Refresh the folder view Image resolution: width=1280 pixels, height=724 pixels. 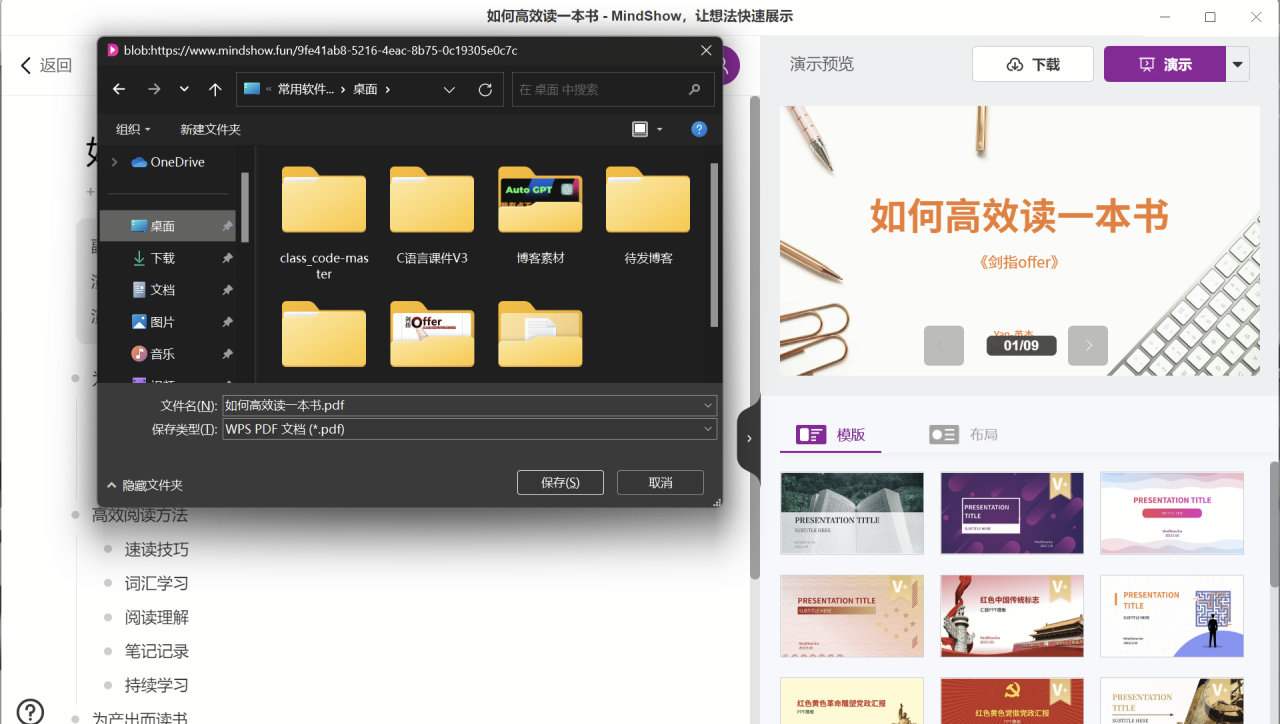[485, 89]
